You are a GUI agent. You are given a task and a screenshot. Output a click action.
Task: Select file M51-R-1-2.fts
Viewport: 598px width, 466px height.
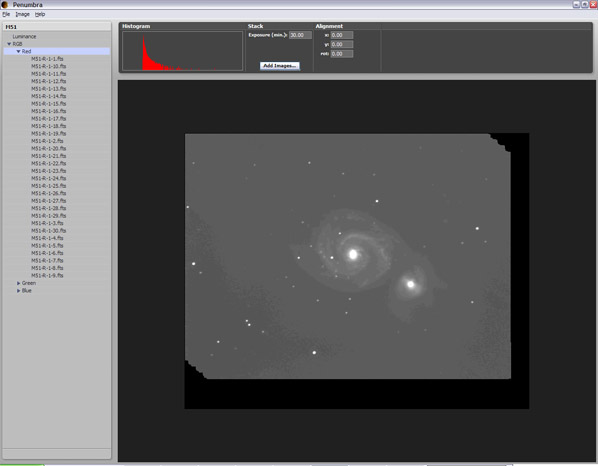coord(47,141)
